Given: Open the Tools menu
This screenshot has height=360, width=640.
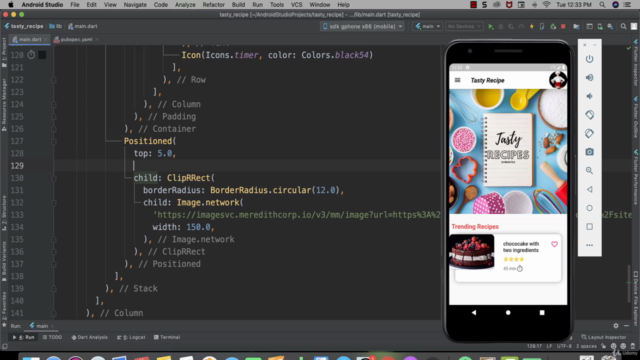Looking at the screenshot, I should [276, 5].
